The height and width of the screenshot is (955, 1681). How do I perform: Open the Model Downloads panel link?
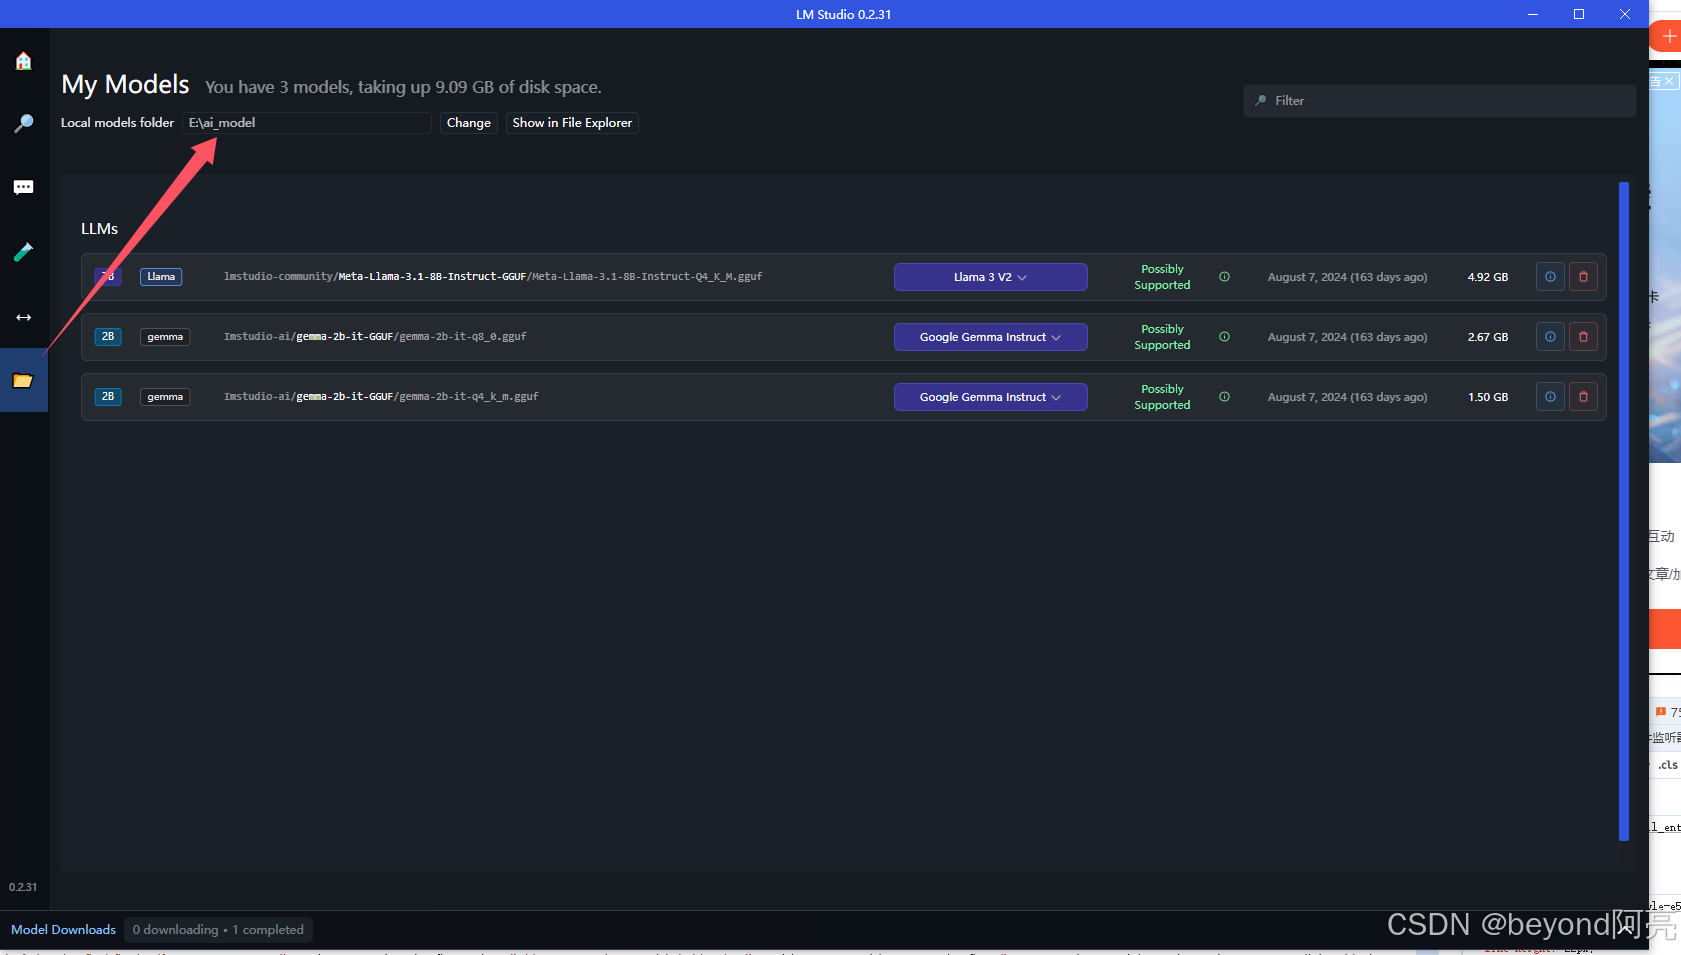[63, 930]
